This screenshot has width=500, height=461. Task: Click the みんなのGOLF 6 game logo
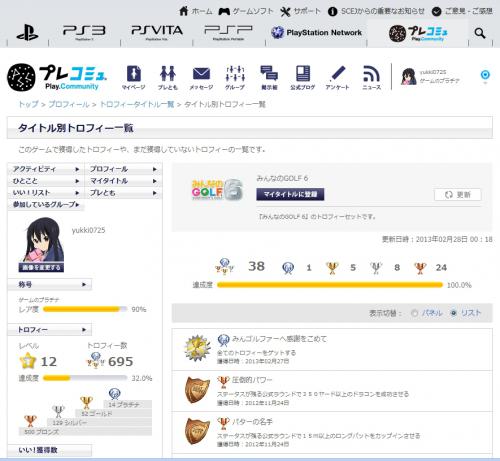tap(217, 190)
